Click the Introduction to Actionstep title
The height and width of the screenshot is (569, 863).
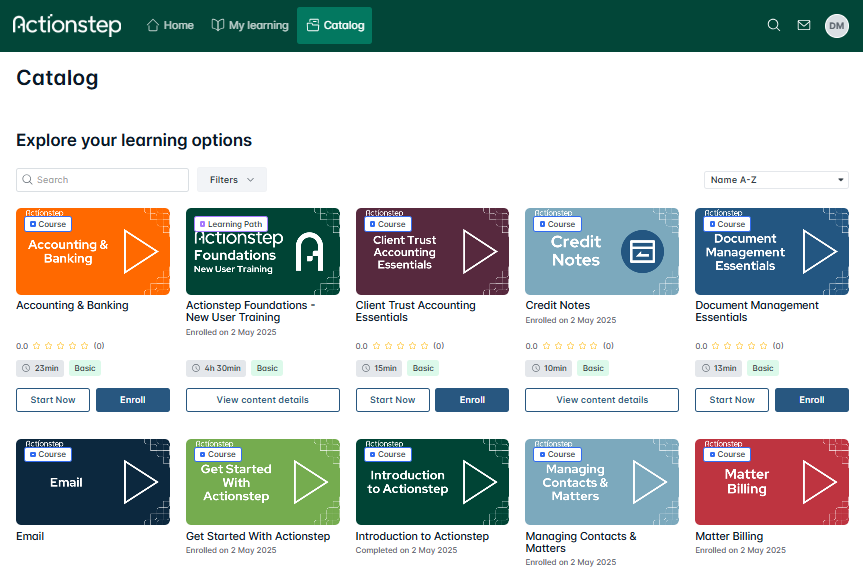click(x=422, y=537)
